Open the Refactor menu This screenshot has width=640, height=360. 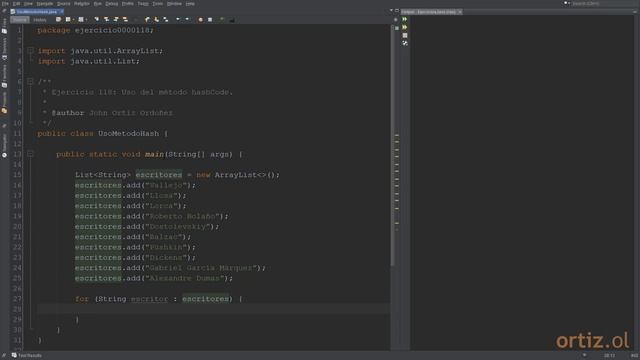[x=82, y=4]
